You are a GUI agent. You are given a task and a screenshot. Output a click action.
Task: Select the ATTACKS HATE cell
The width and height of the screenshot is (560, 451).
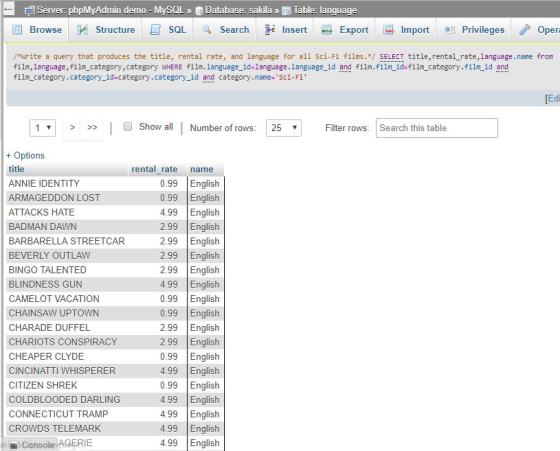(x=67, y=212)
